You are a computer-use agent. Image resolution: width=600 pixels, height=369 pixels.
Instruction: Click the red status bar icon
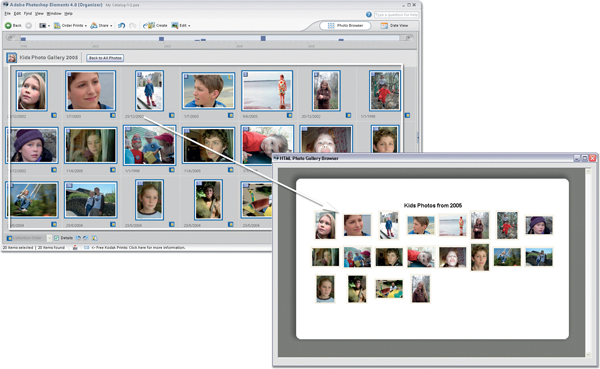(x=75, y=248)
